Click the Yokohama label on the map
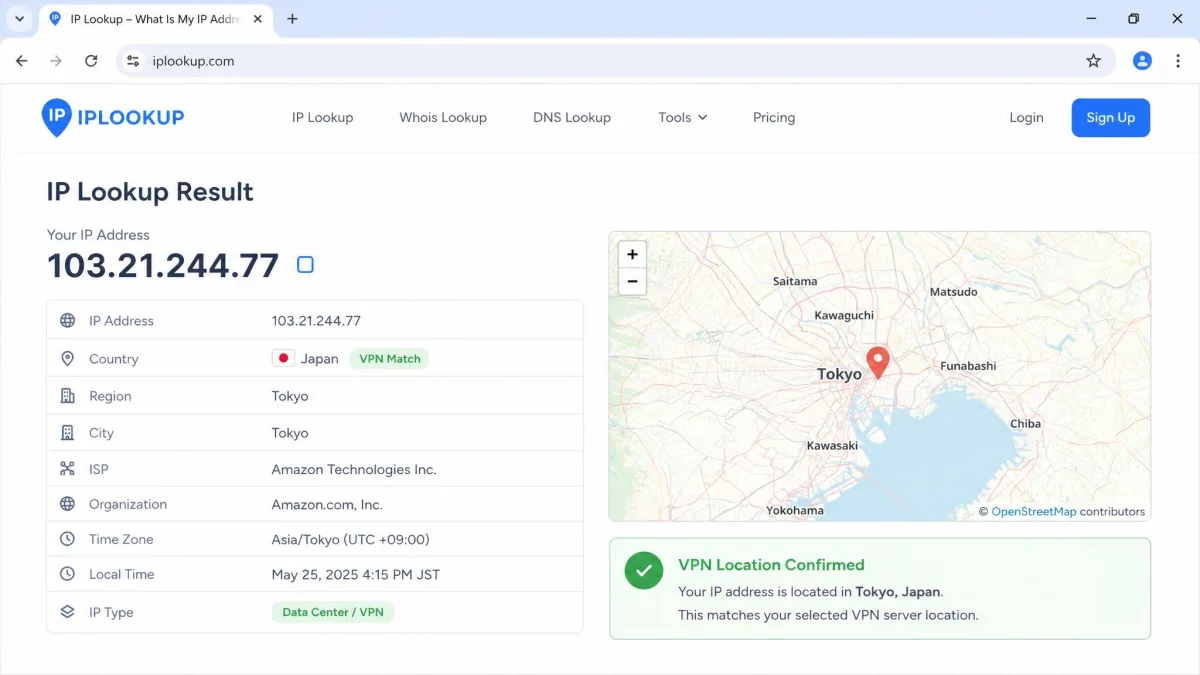The width and height of the screenshot is (1200, 675). click(795, 510)
